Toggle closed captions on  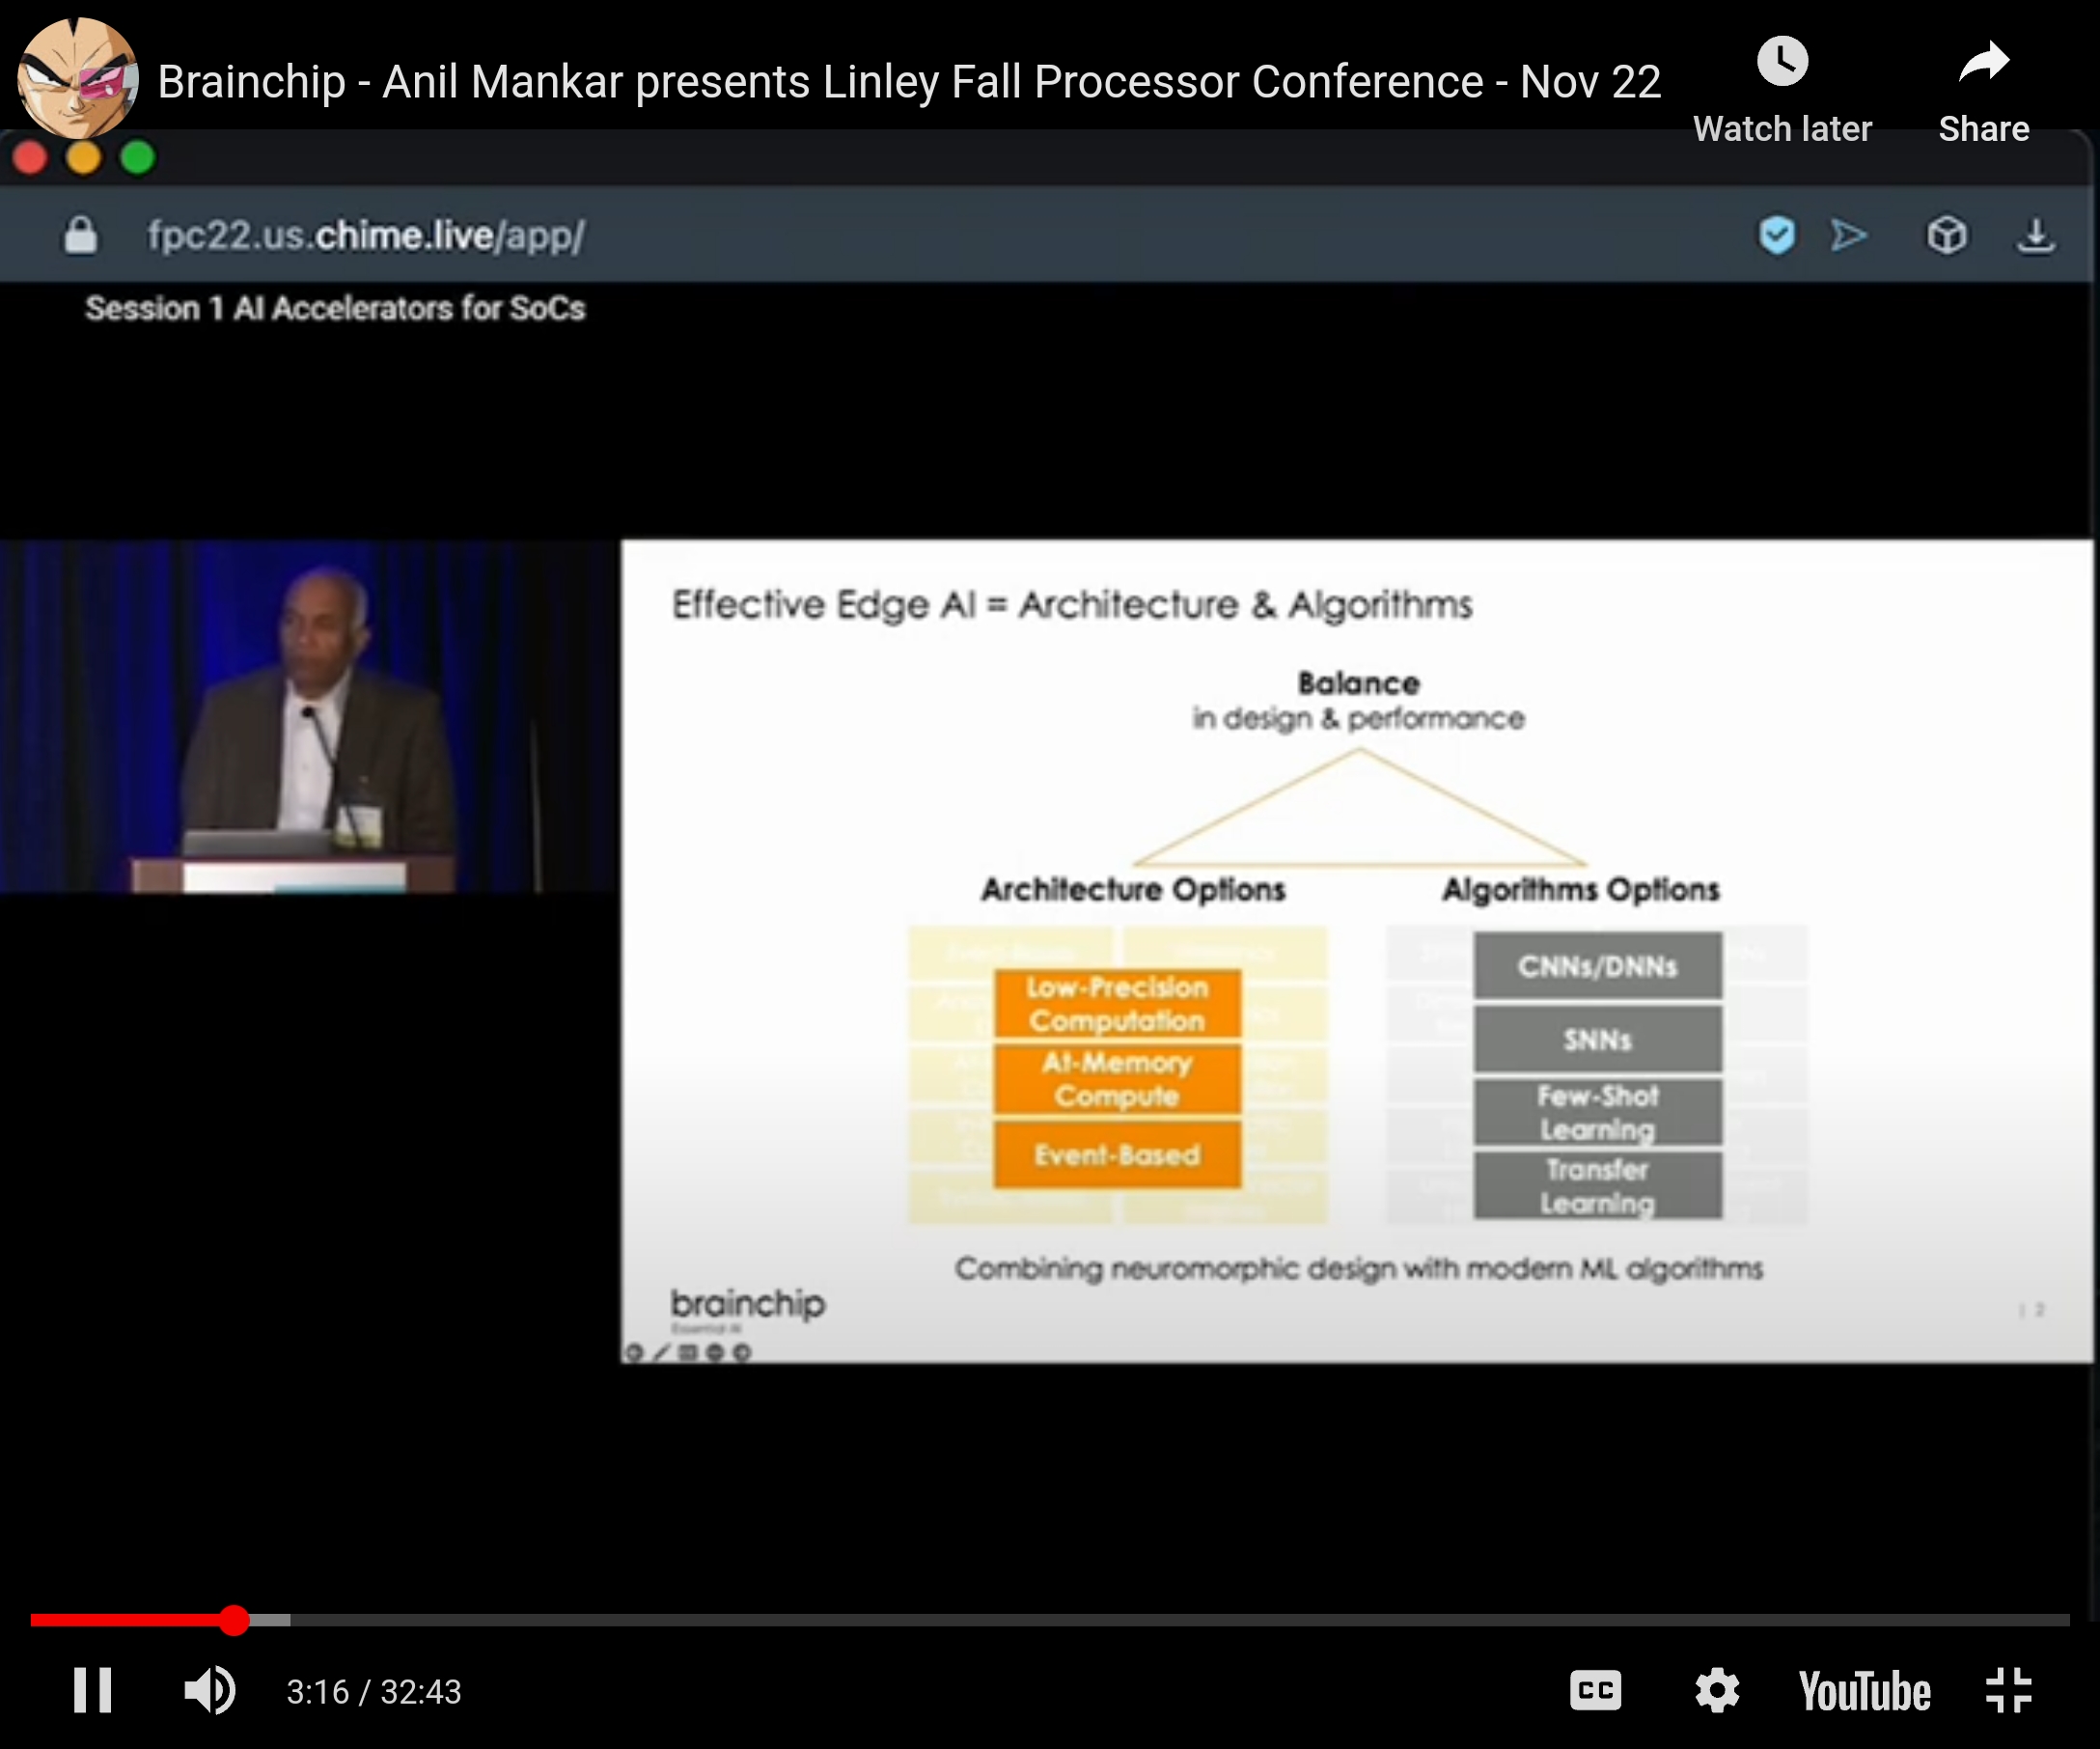[x=1595, y=1691]
